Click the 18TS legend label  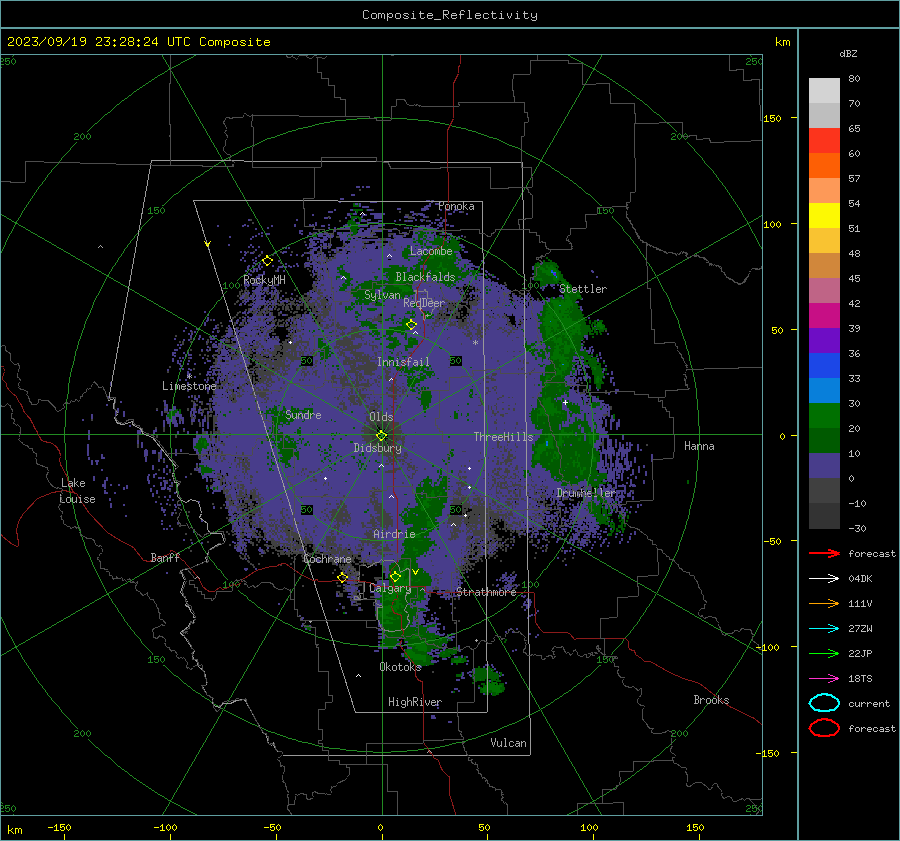click(x=860, y=679)
